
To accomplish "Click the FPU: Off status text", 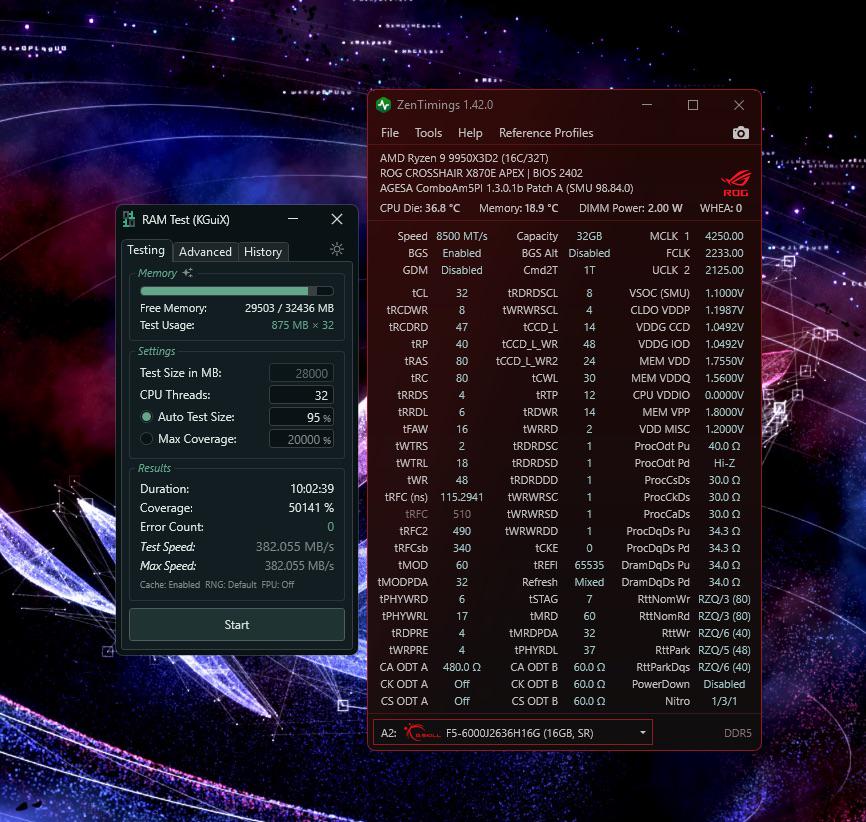I will coord(278,584).
